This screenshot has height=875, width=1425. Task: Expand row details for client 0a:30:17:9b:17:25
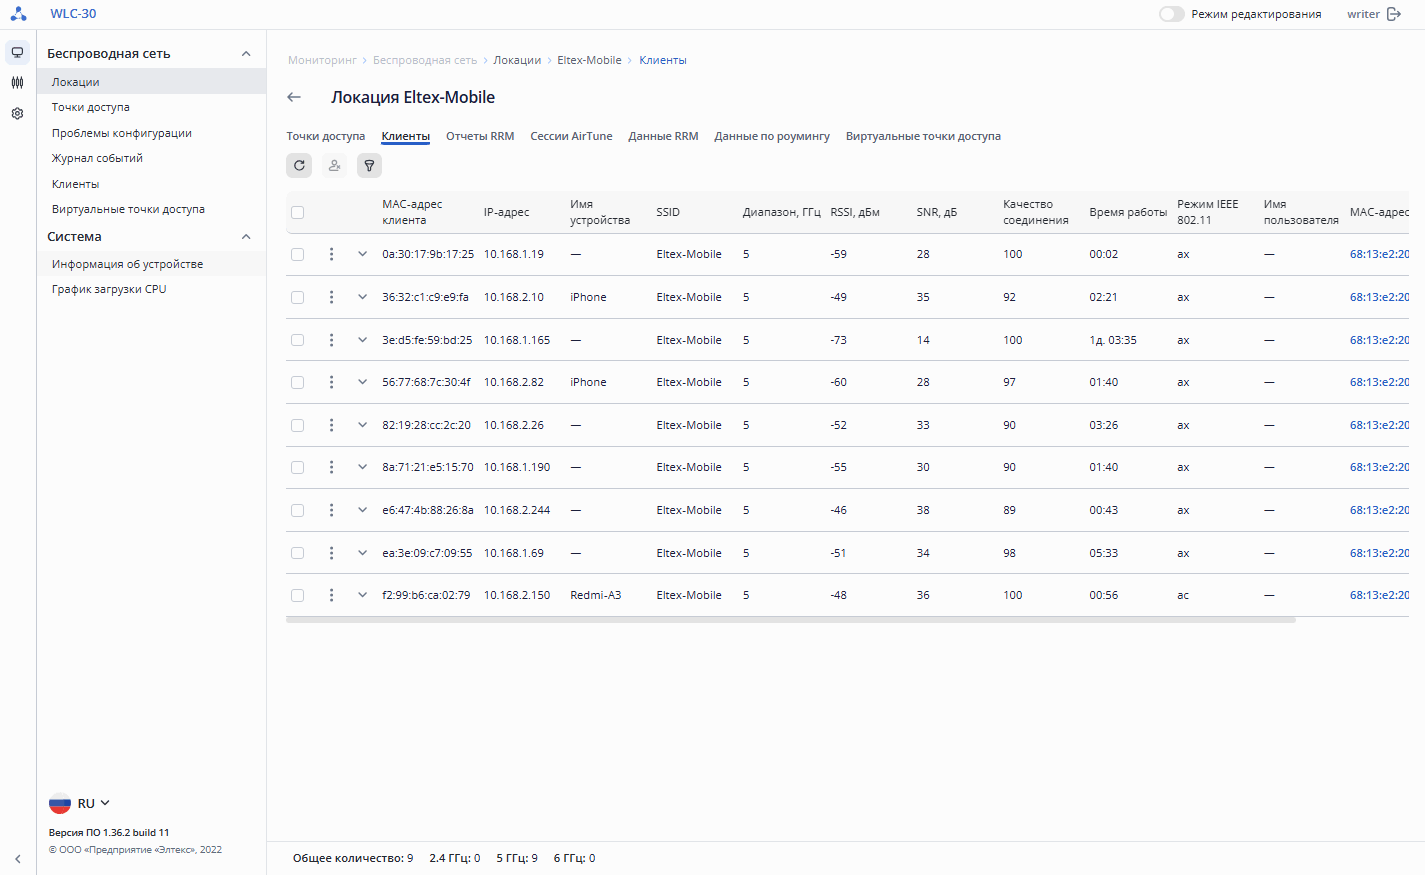coord(362,254)
